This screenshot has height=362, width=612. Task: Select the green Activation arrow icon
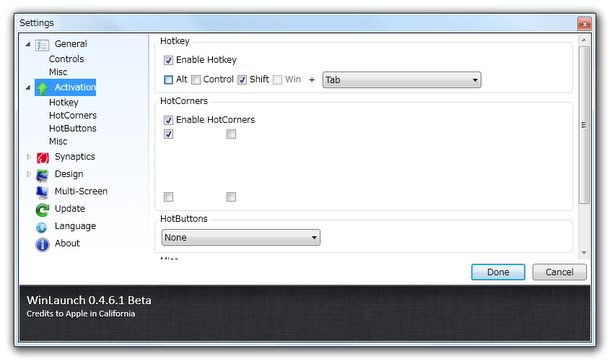tap(42, 88)
